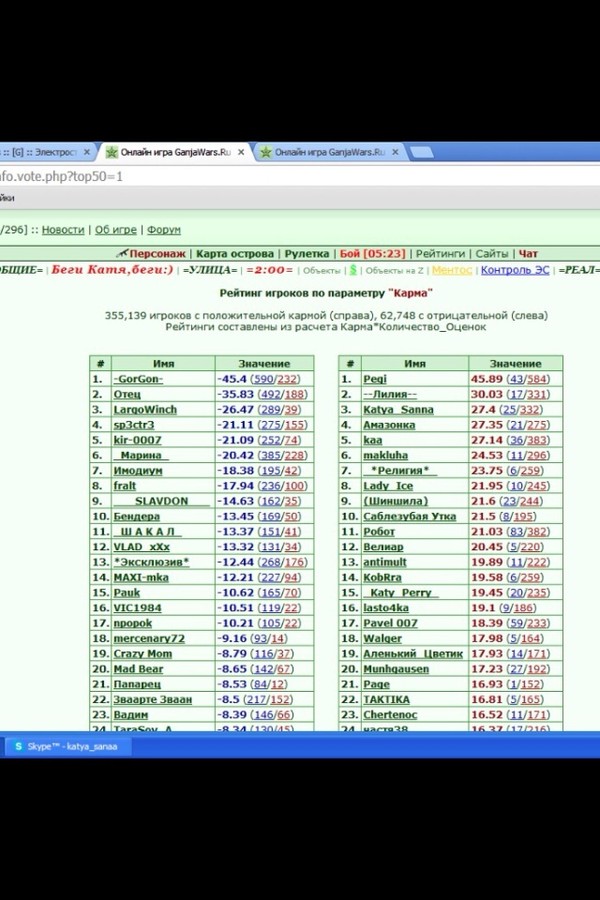
Task: Open player --Лилия-- profile
Action: [390, 394]
